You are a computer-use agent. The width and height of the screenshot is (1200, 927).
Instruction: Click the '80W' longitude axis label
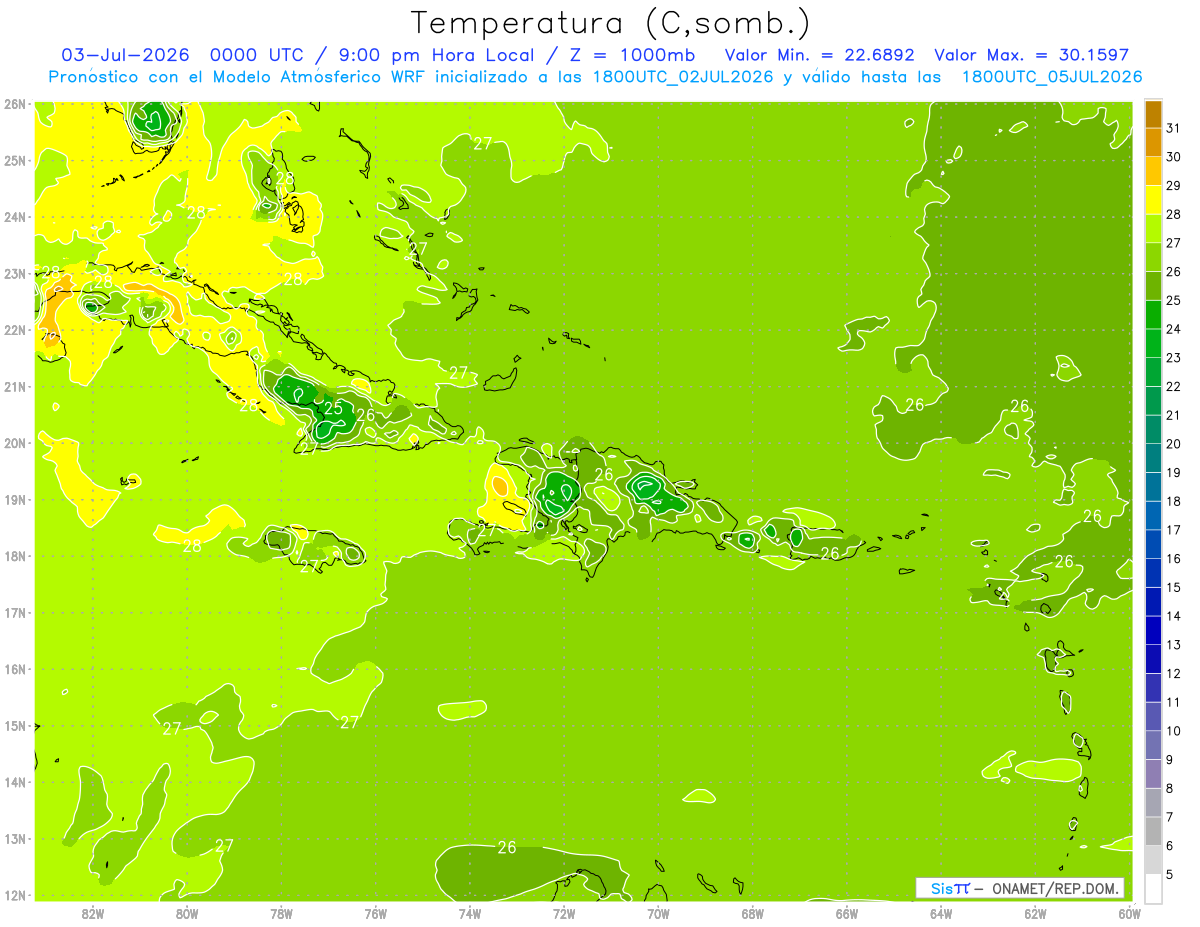coord(187,913)
